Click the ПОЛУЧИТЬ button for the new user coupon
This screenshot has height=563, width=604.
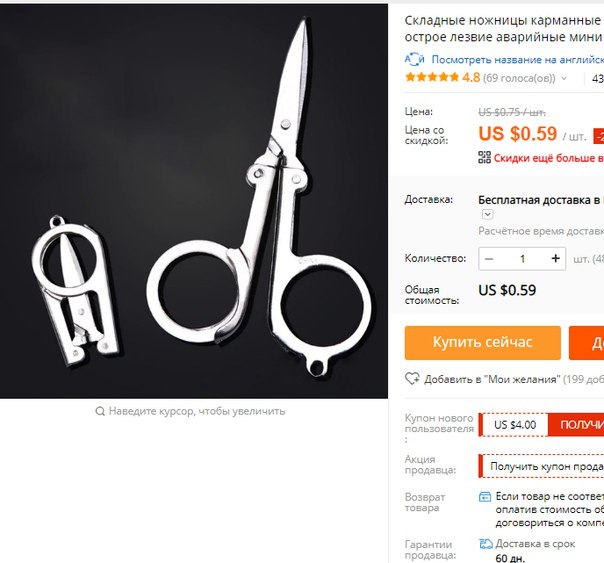click(x=575, y=425)
